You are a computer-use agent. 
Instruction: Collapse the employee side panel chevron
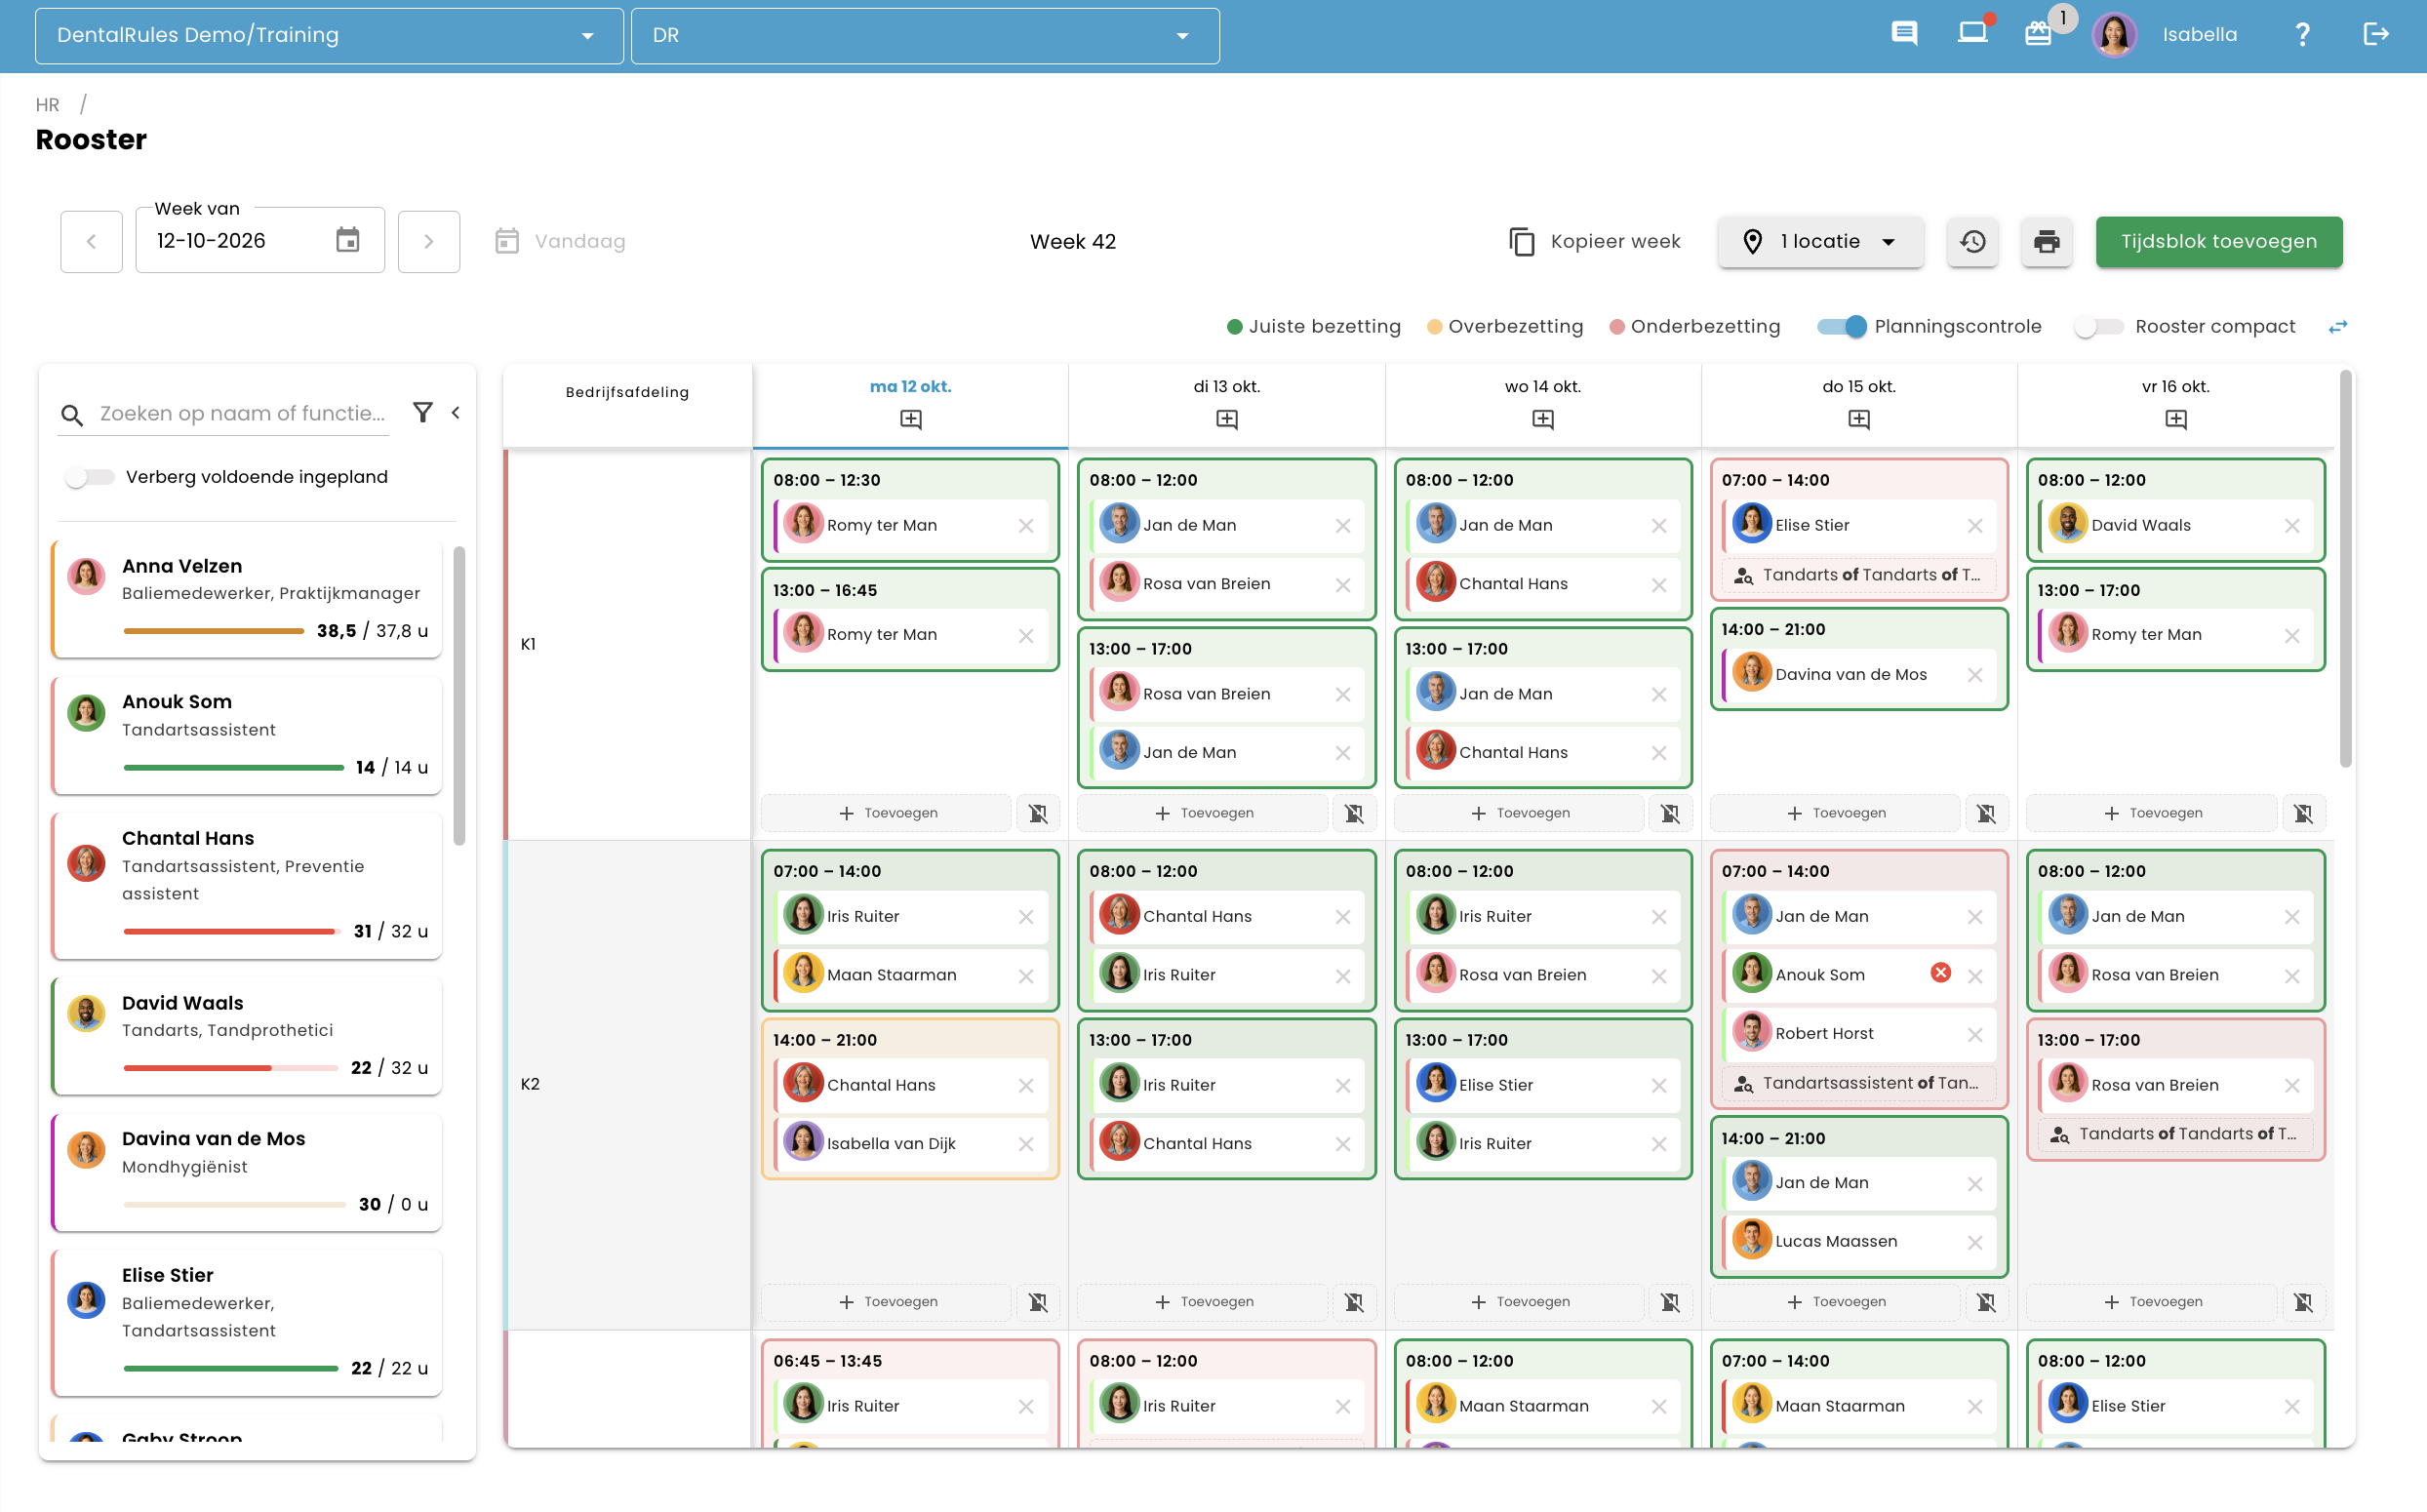click(456, 412)
